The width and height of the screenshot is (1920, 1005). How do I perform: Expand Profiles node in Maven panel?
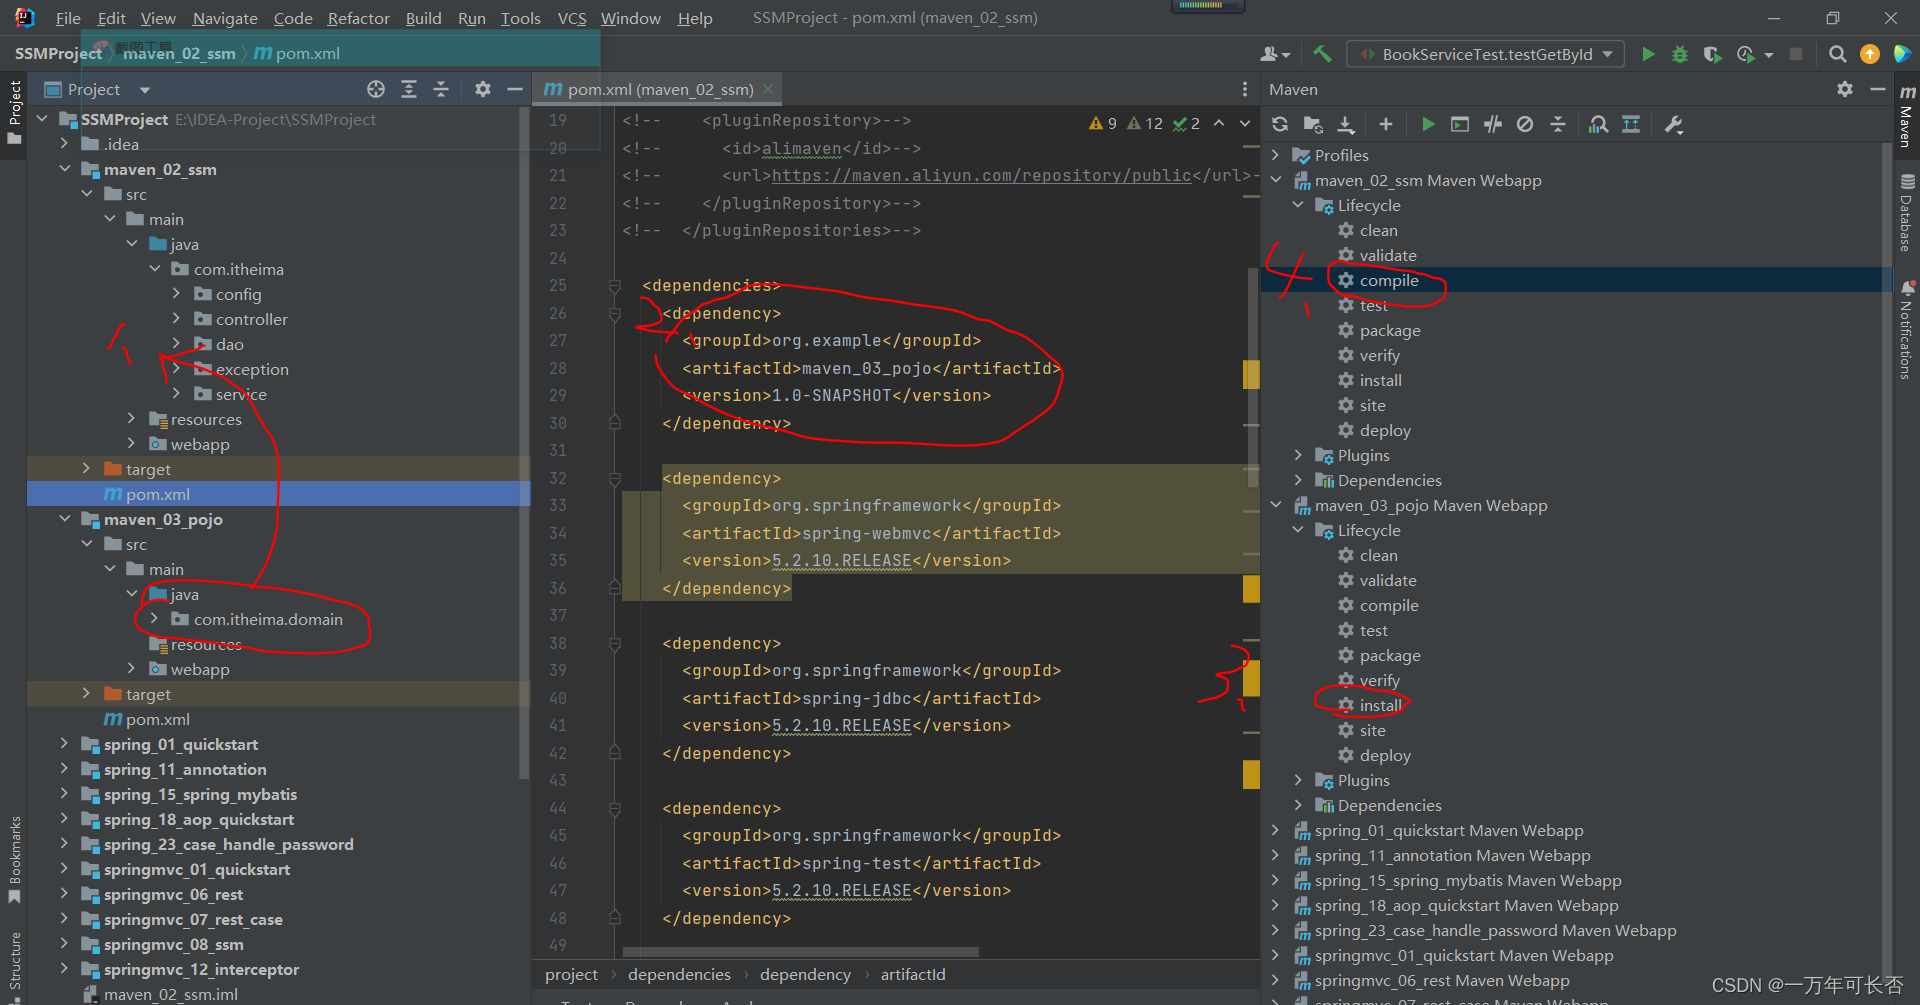1276,155
